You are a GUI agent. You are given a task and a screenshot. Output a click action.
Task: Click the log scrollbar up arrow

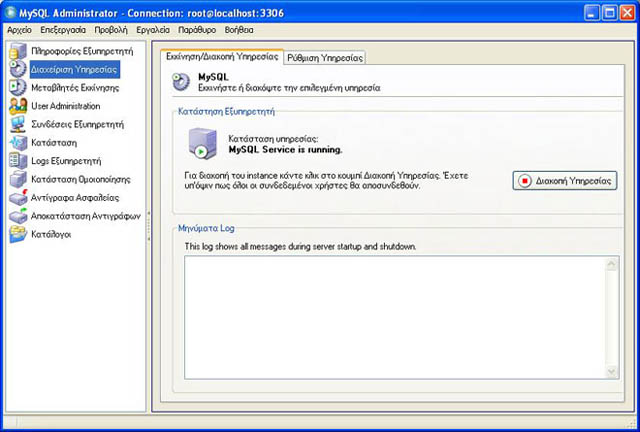point(611,264)
